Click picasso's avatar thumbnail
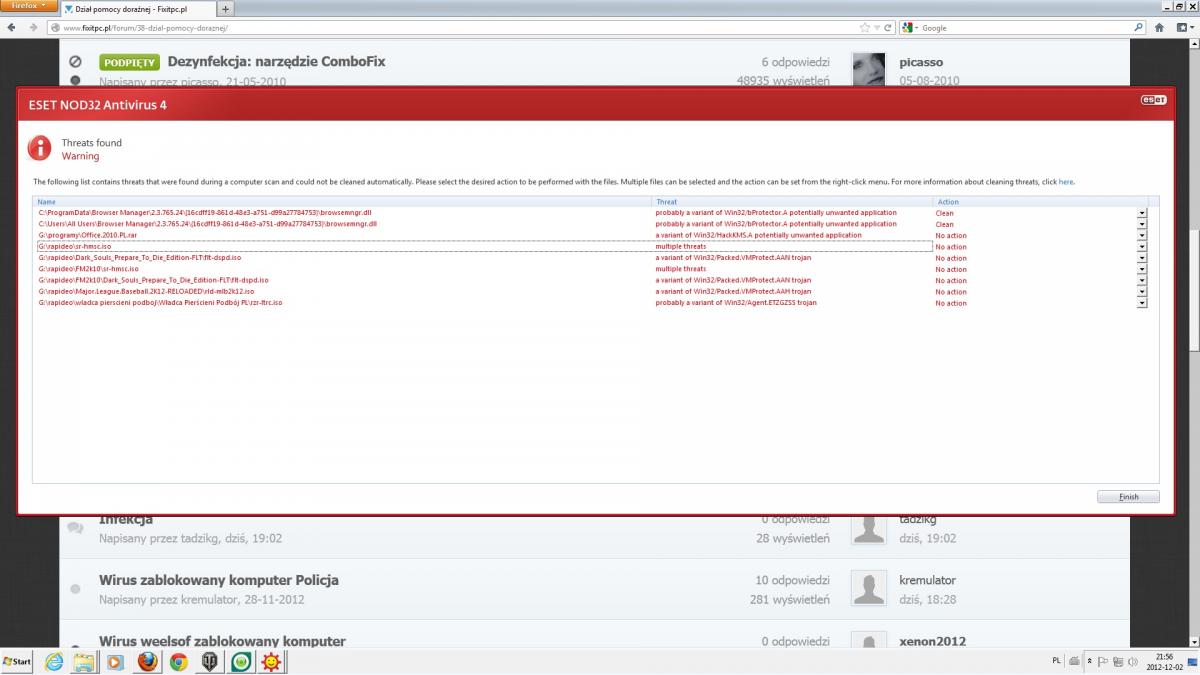 pos(868,69)
